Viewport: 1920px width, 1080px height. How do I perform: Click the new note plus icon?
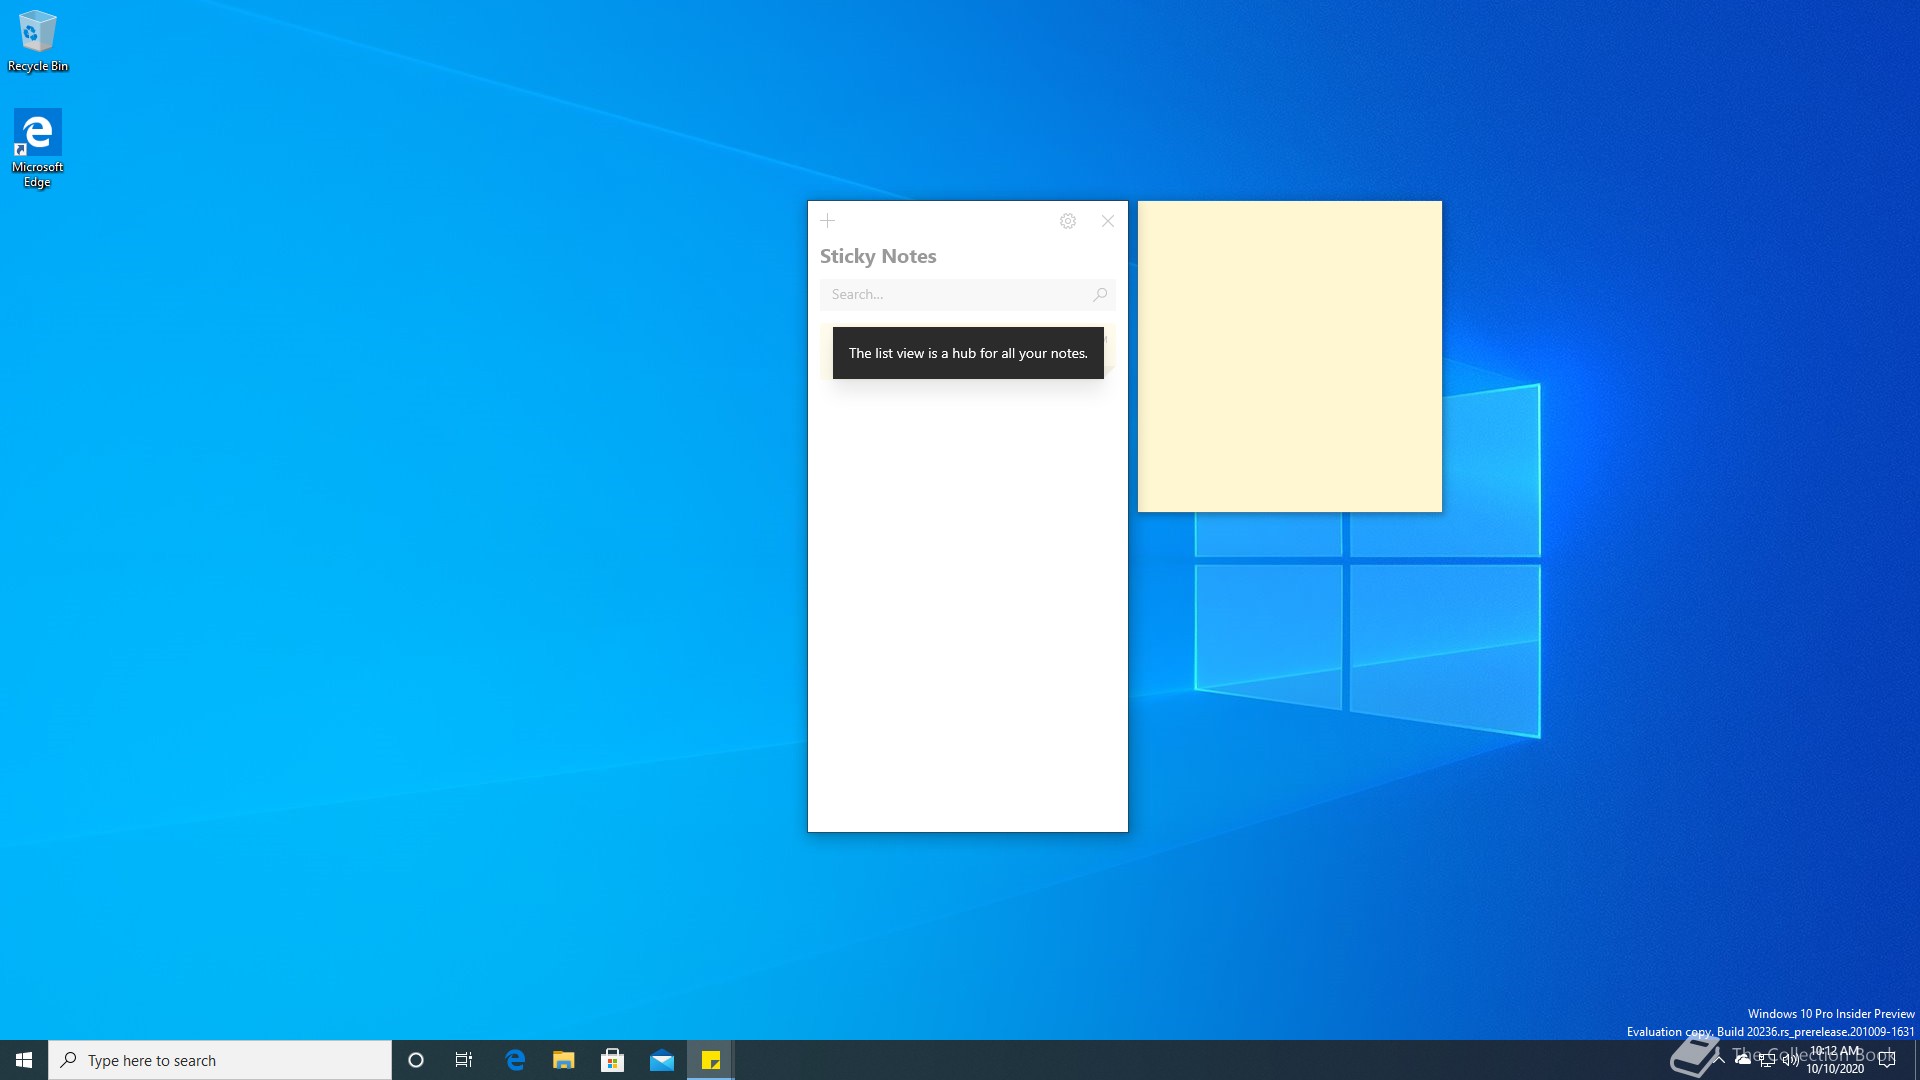click(827, 221)
